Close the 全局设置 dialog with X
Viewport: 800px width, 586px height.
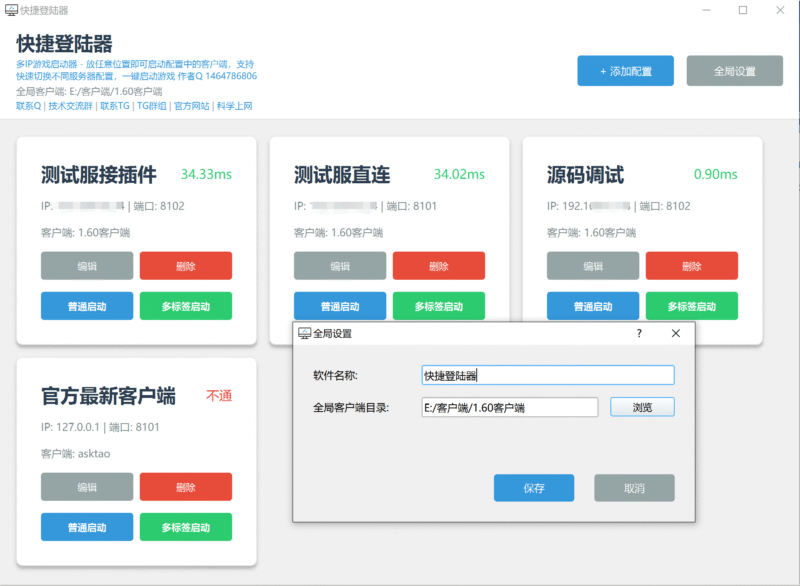pyautogui.click(x=675, y=333)
